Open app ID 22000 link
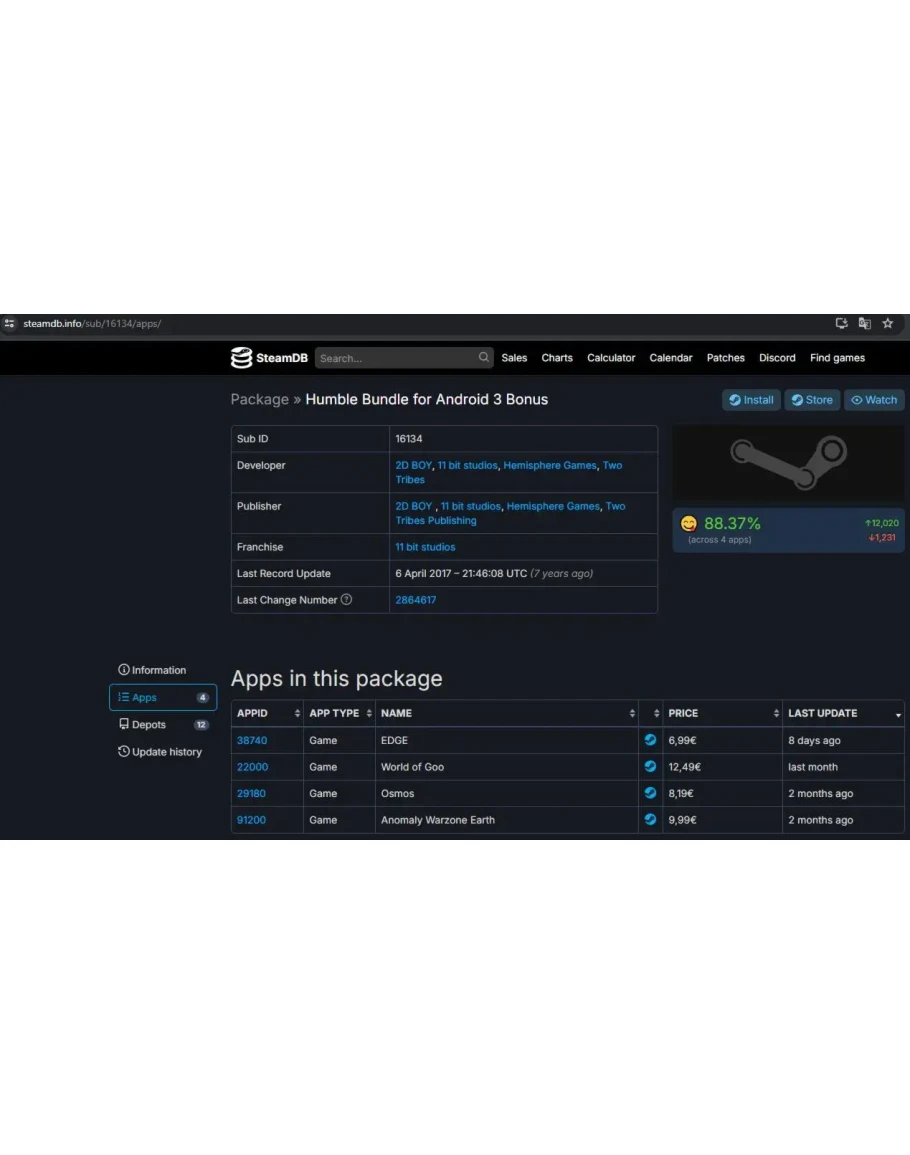910x1155 pixels. point(252,767)
